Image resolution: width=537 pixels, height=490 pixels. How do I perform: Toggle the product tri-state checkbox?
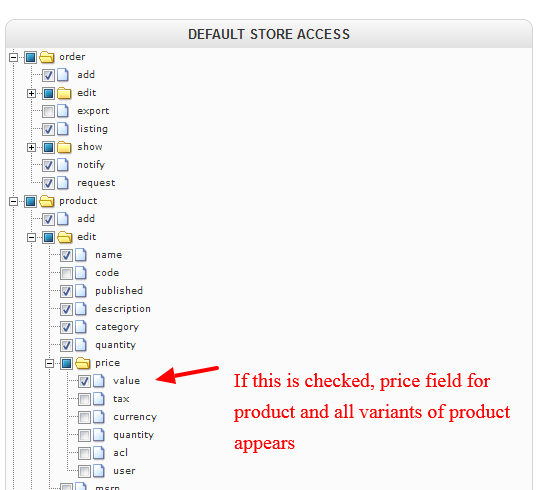pyautogui.click(x=30, y=201)
